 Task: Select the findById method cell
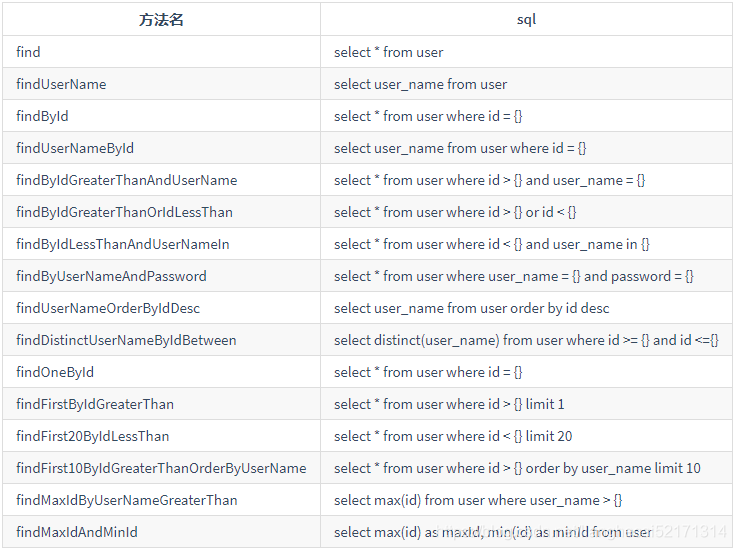pyautogui.click(x=42, y=116)
